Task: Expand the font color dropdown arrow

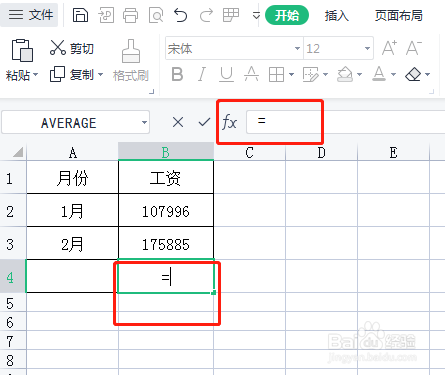Action: tap(393, 75)
